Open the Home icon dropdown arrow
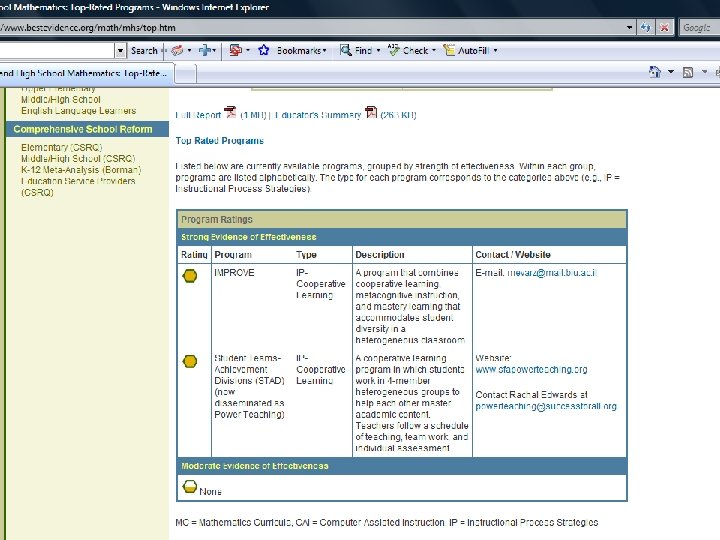This screenshot has width=720, height=540. pos(671,72)
